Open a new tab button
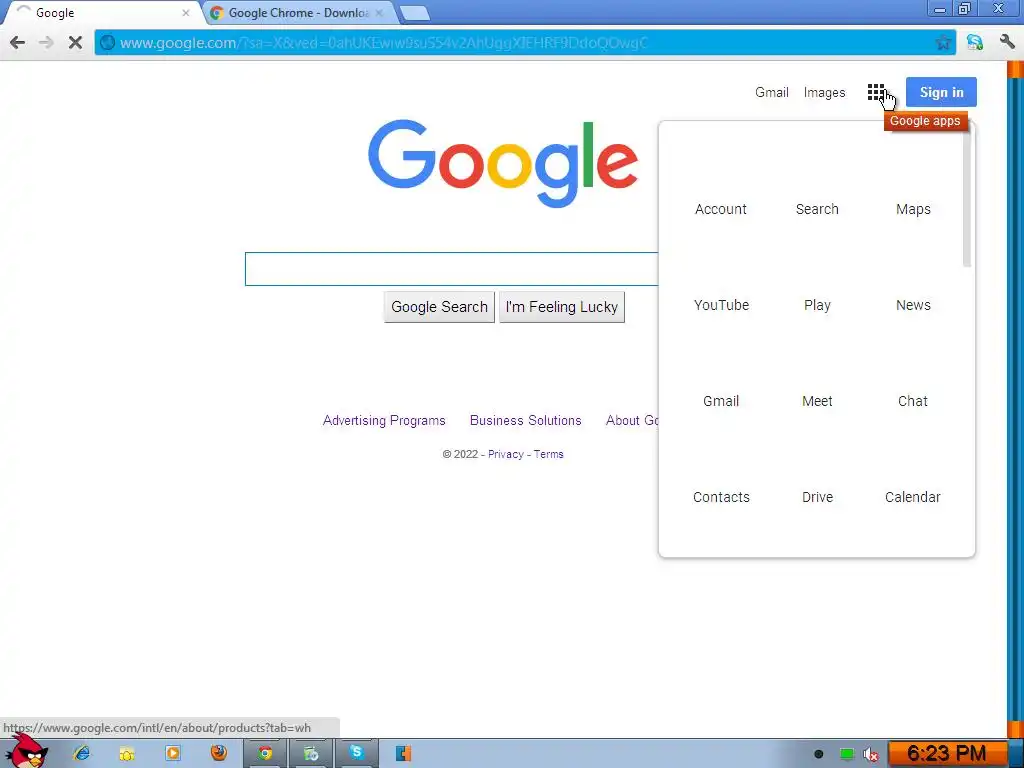The image size is (1024, 768). [x=414, y=13]
